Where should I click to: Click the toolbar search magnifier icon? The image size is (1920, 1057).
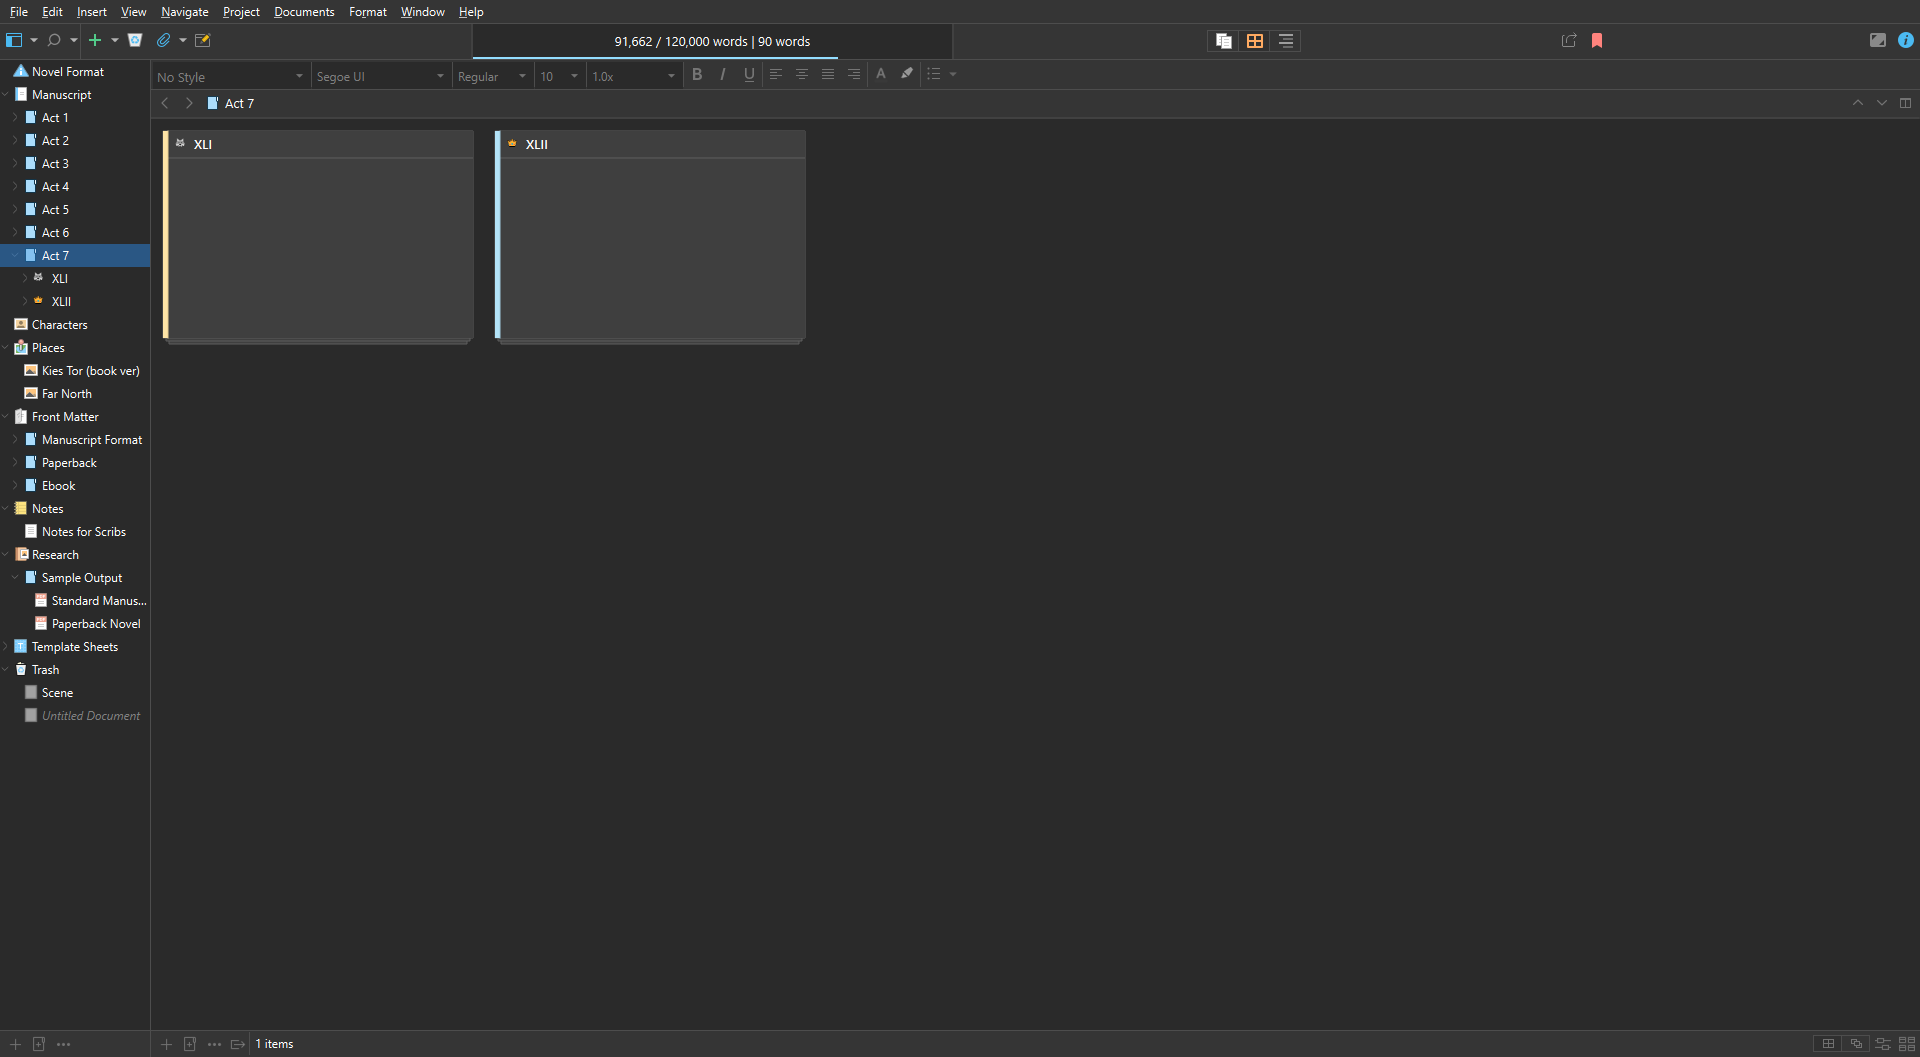click(54, 40)
